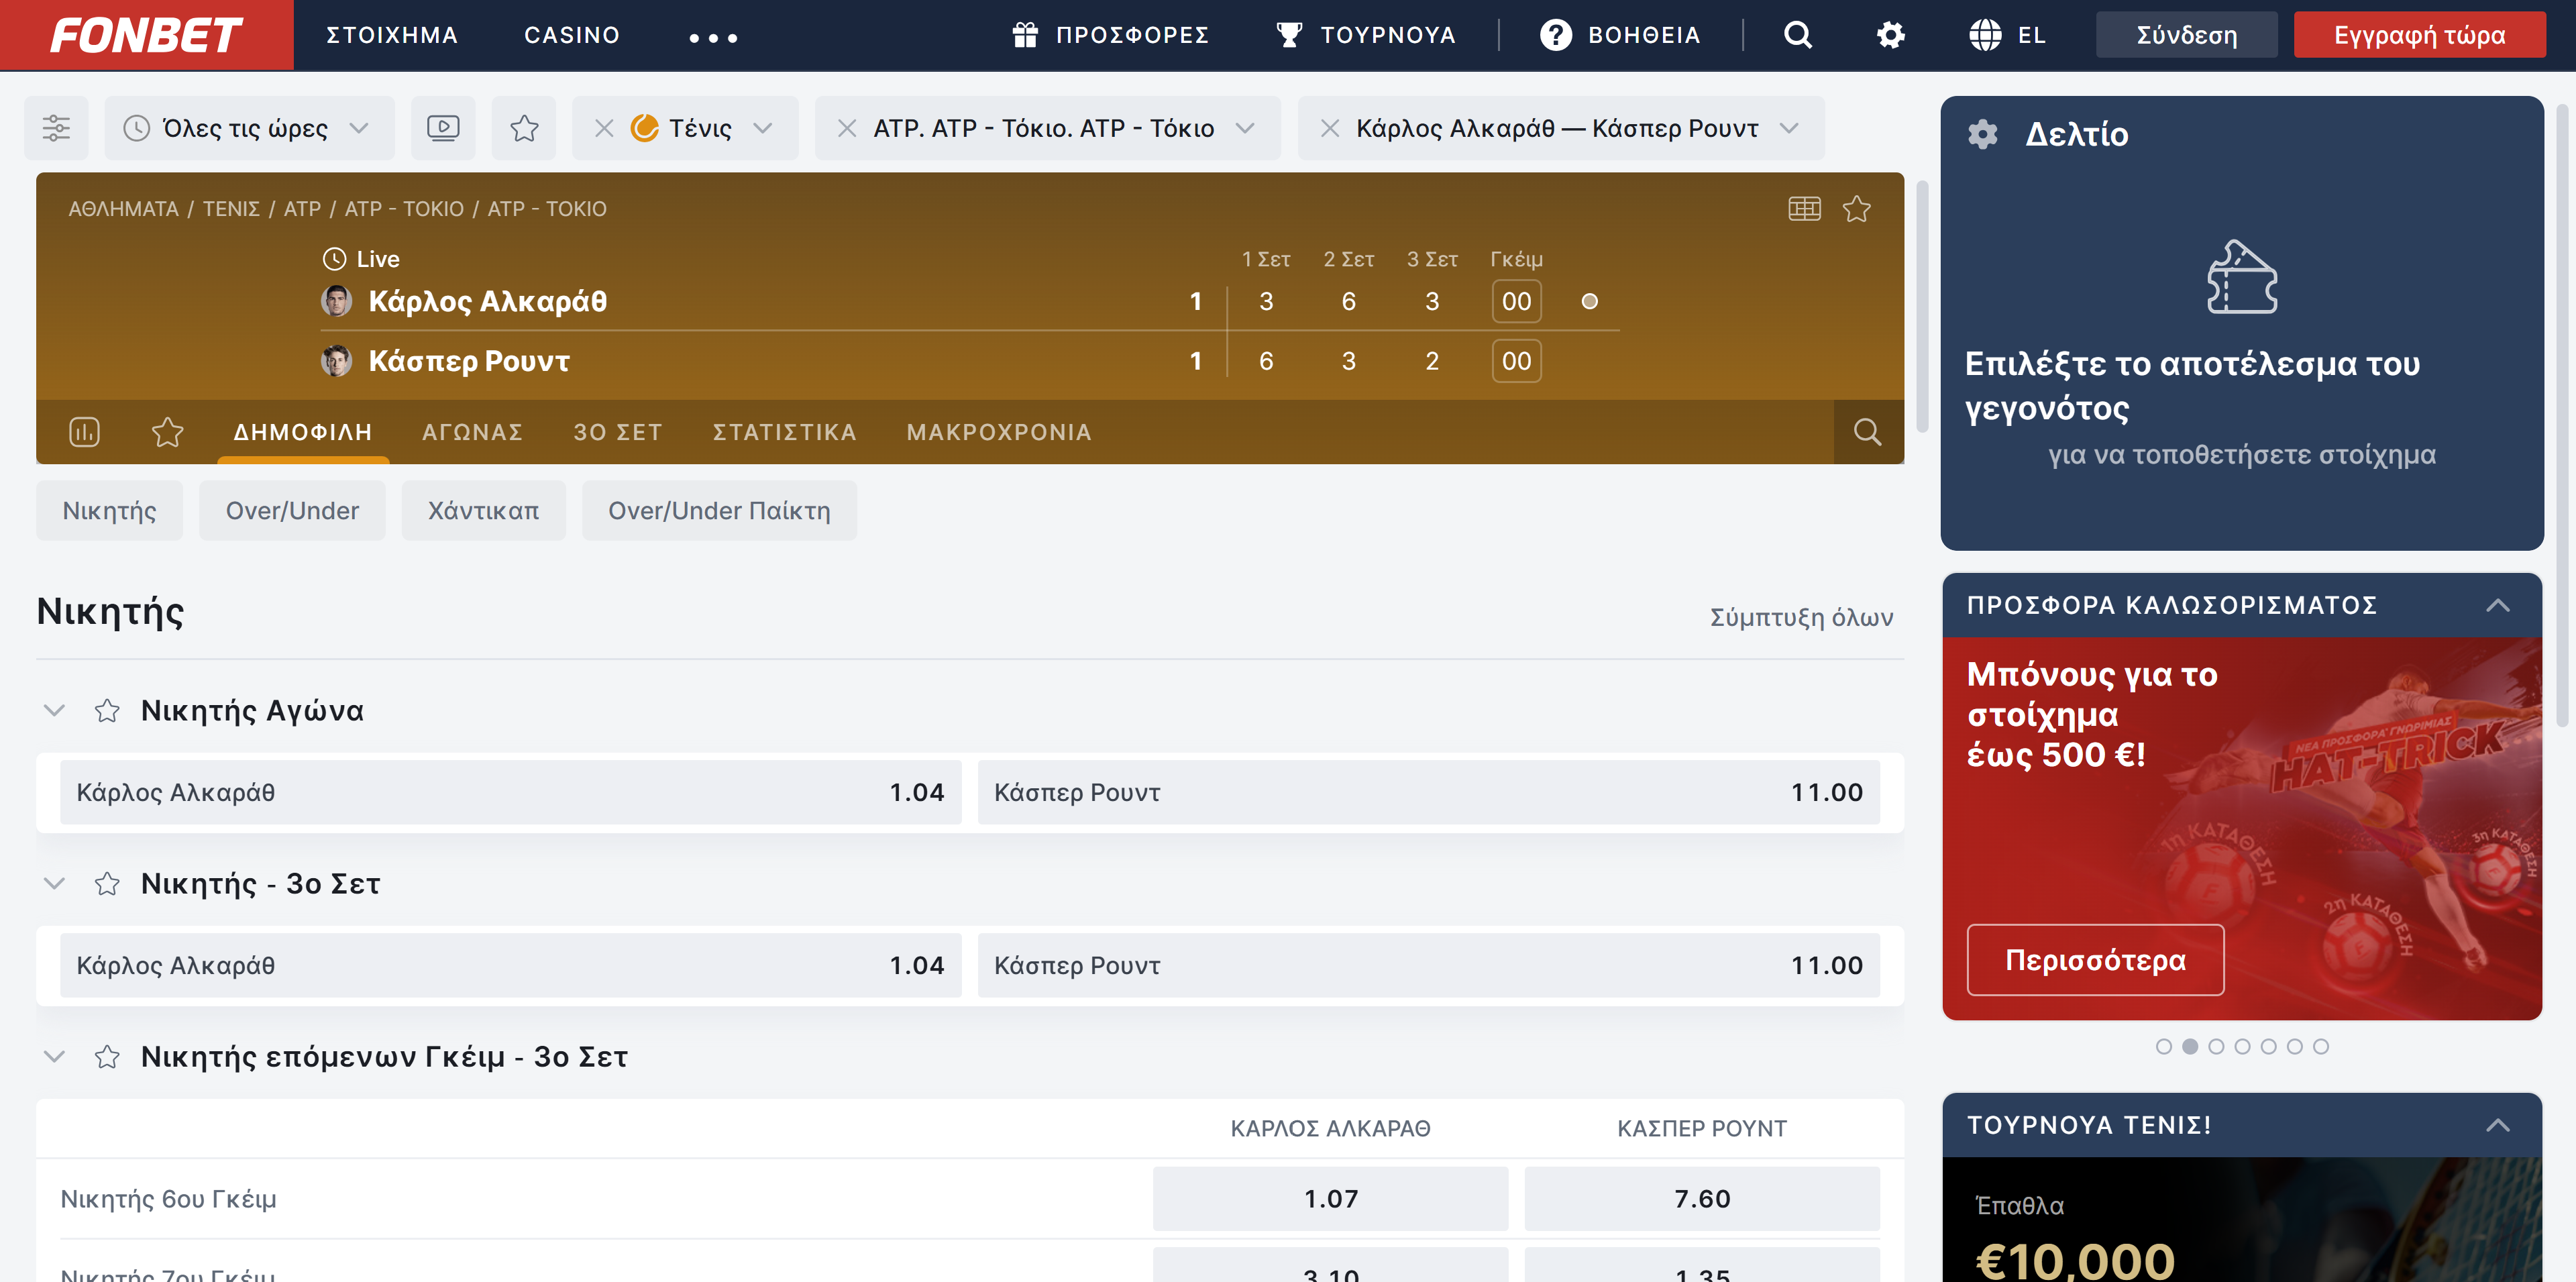Collapse ΠΡΟΣΦΟΡΑ ΚΑΛΩΣΟΡΙΣΜΑΤΟΣ panel

pyautogui.click(x=2498, y=605)
